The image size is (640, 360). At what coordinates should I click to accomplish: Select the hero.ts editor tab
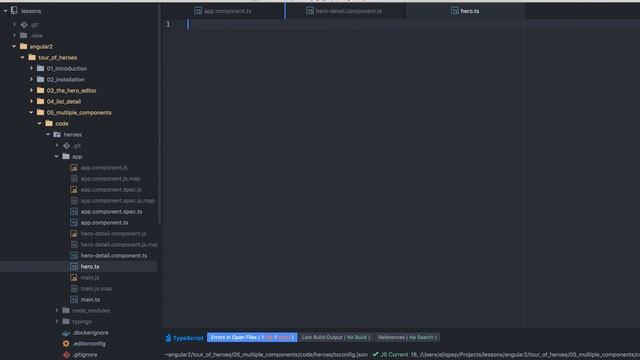coord(465,11)
